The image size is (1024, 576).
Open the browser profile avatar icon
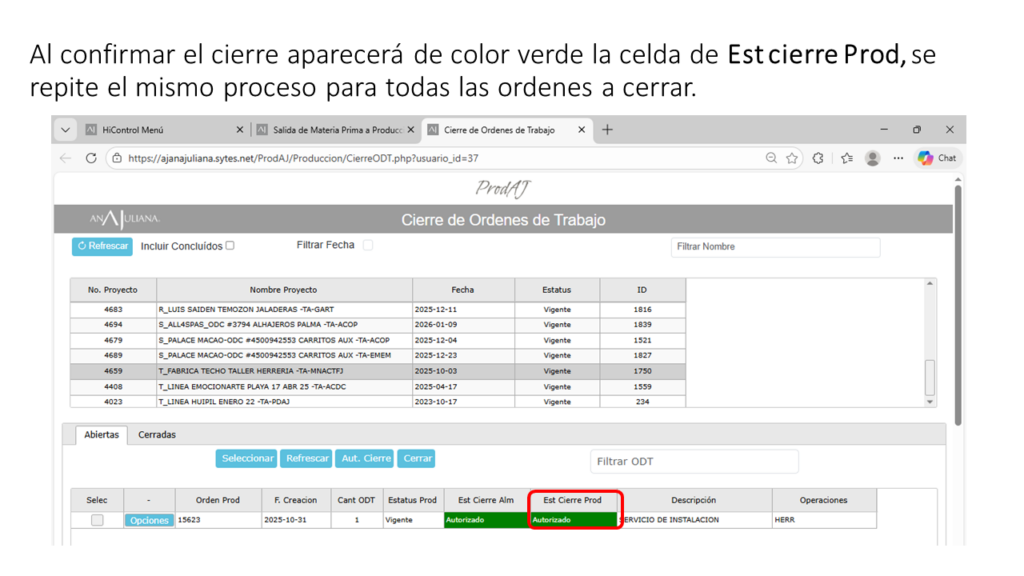[873, 158]
